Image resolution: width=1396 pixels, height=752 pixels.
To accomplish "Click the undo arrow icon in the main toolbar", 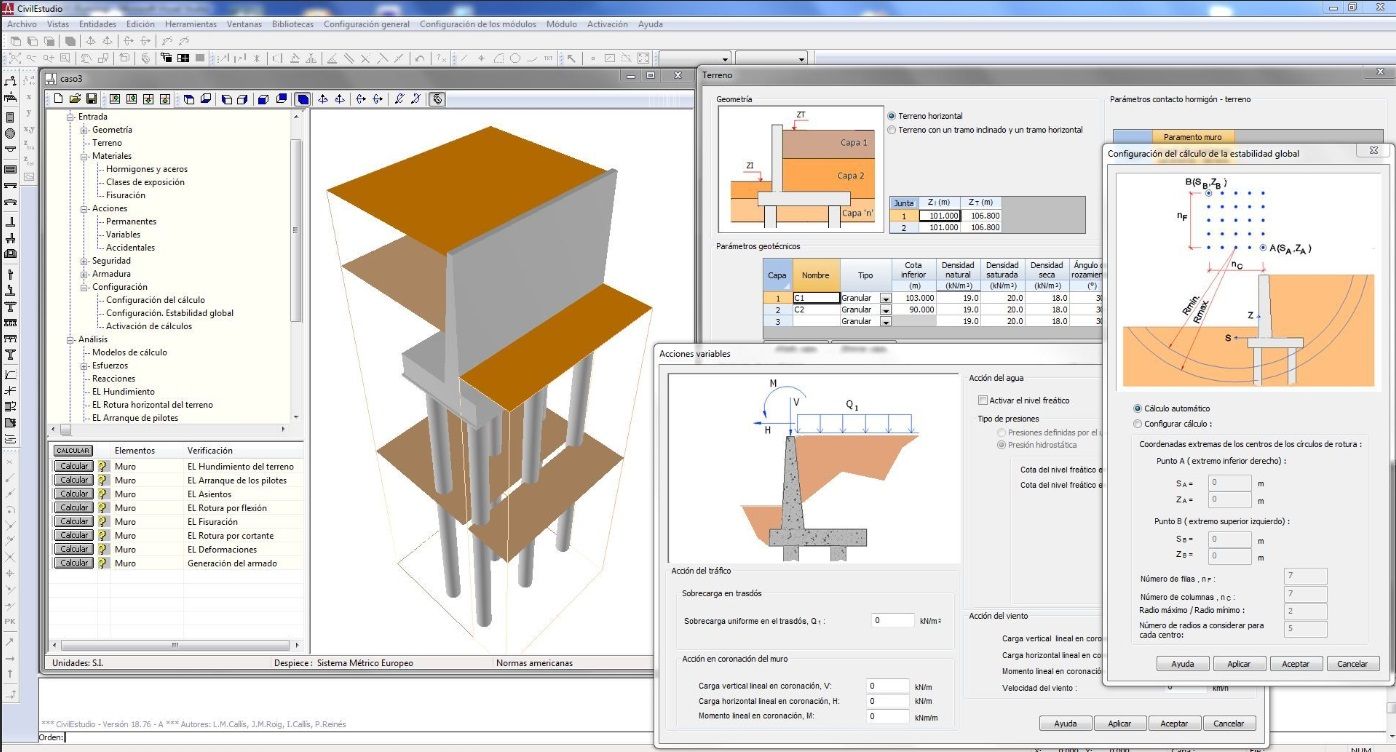I will point(419,58).
